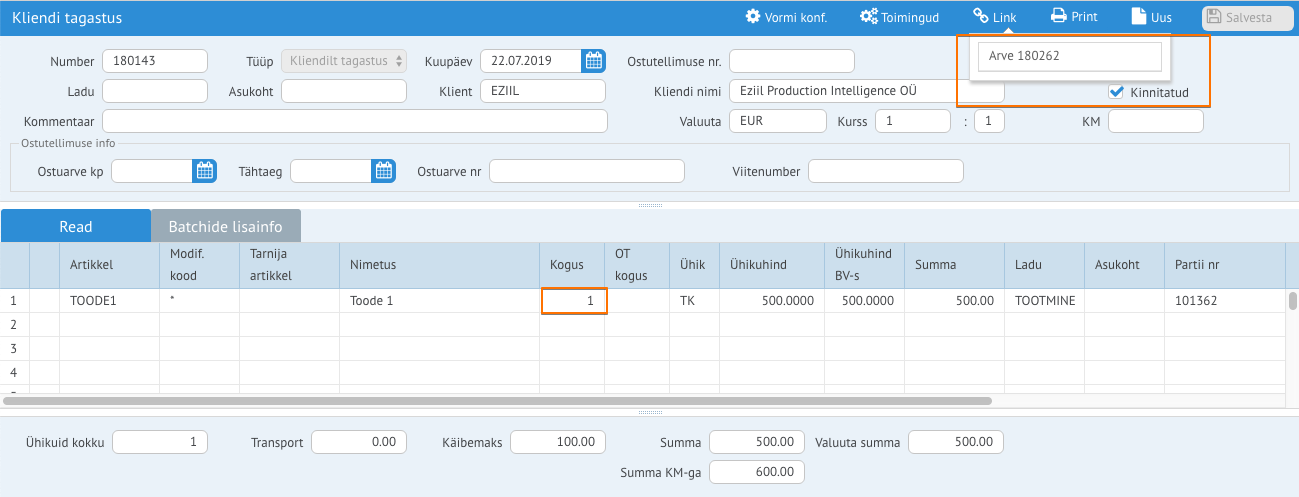Open calendar picker for Tähtaeg field
Image resolution: width=1299 pixels, height=497 pixels.
coord(384,171)
